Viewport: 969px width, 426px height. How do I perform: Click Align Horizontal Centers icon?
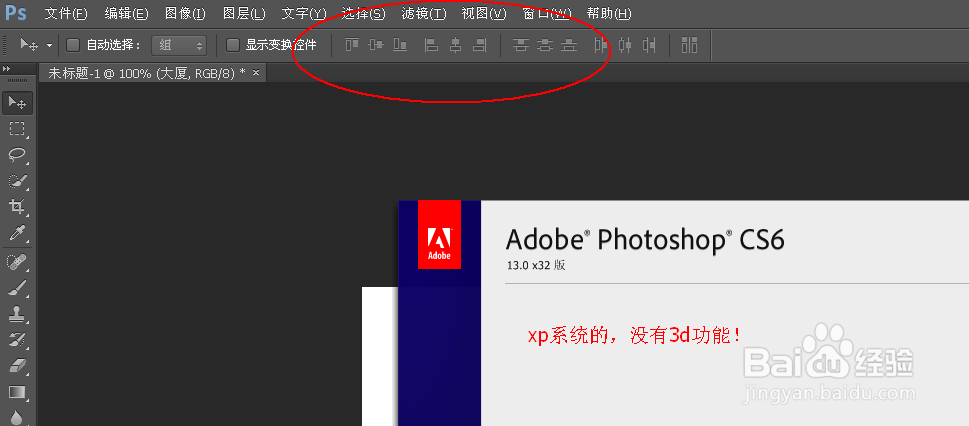click(455, 45)
